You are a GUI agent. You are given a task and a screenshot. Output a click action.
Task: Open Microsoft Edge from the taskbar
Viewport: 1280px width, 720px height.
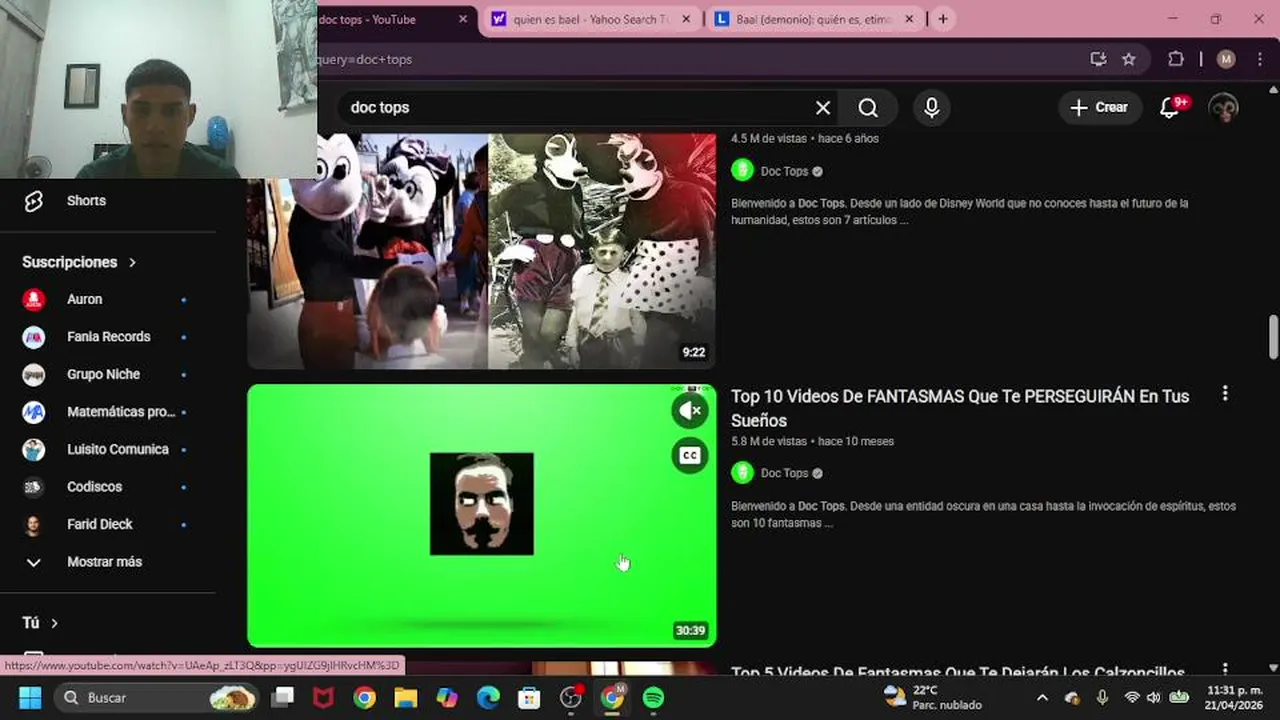[488, 697]
